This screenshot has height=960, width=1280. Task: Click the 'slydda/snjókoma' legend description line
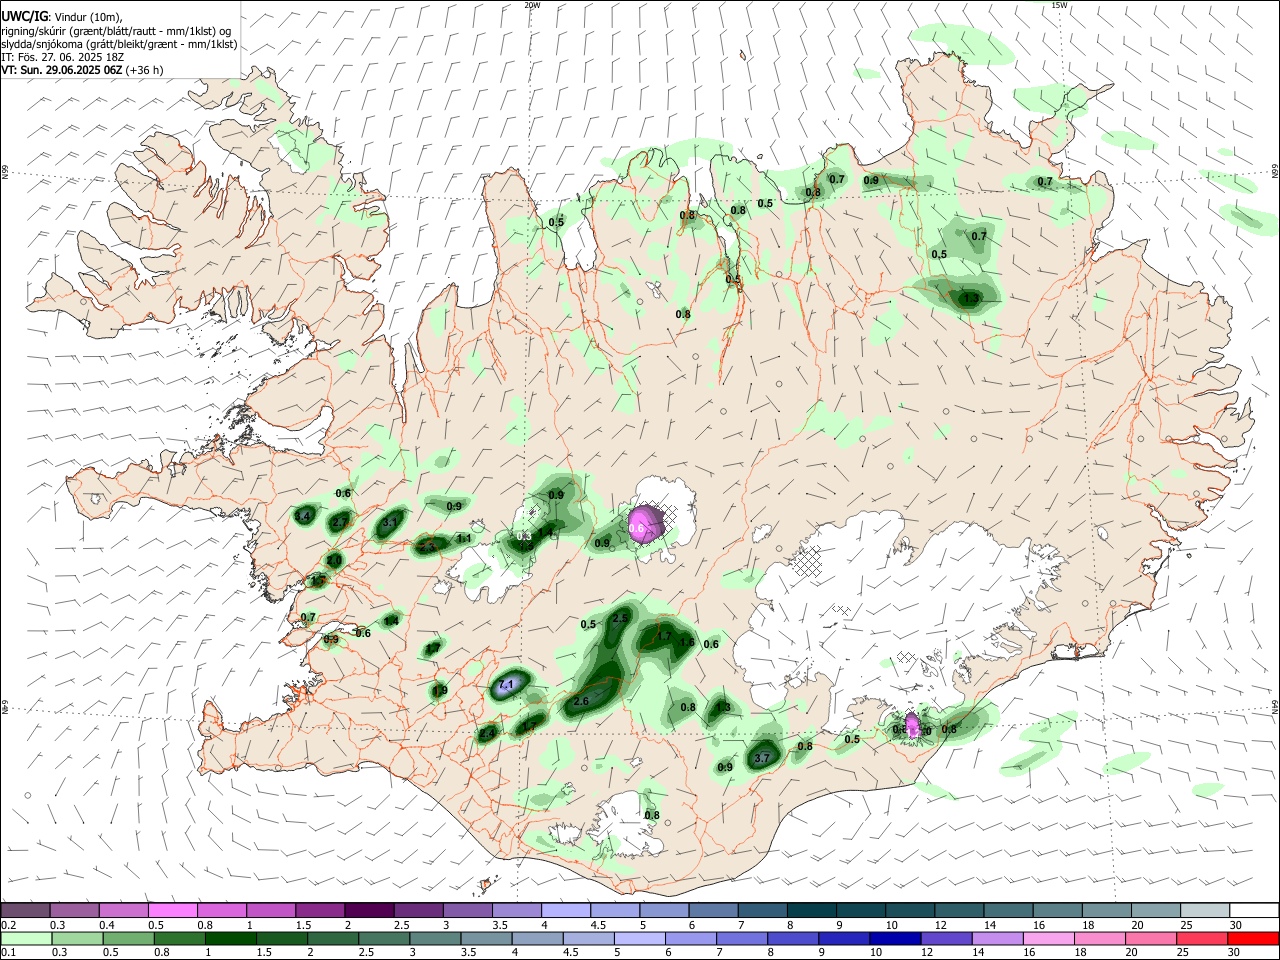pyautogui.click(x=119, y=44)
